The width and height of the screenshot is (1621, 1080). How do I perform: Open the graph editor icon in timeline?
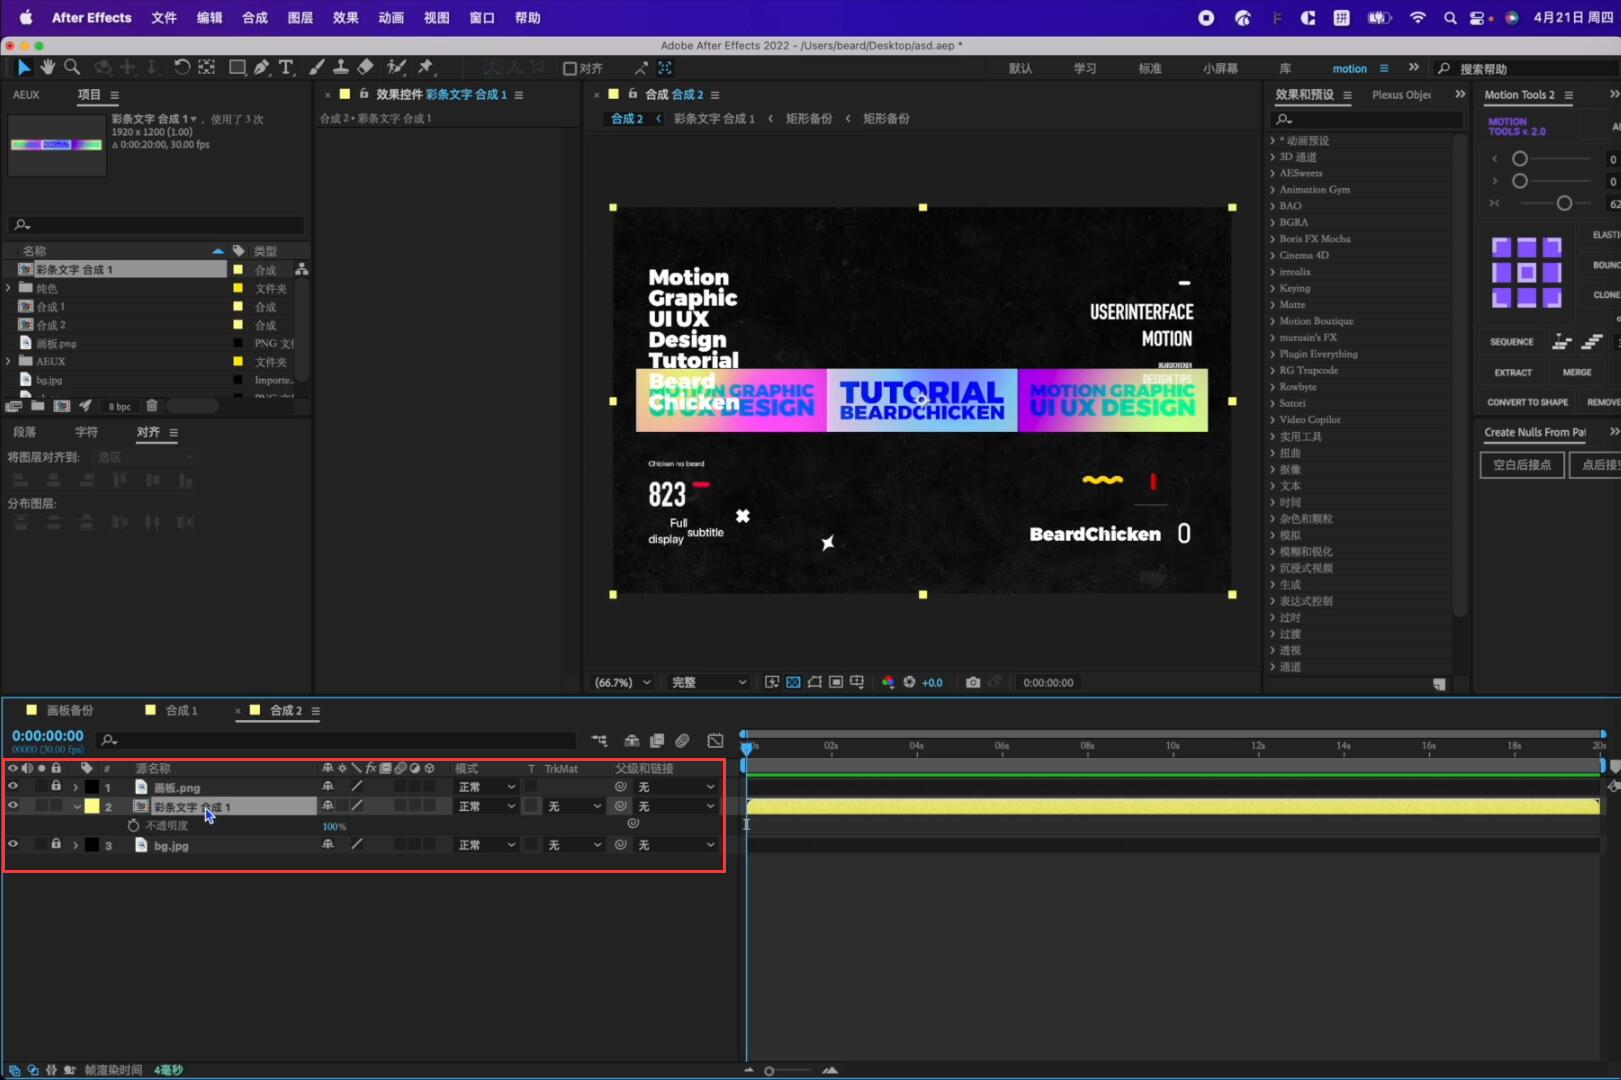point(715,741)
